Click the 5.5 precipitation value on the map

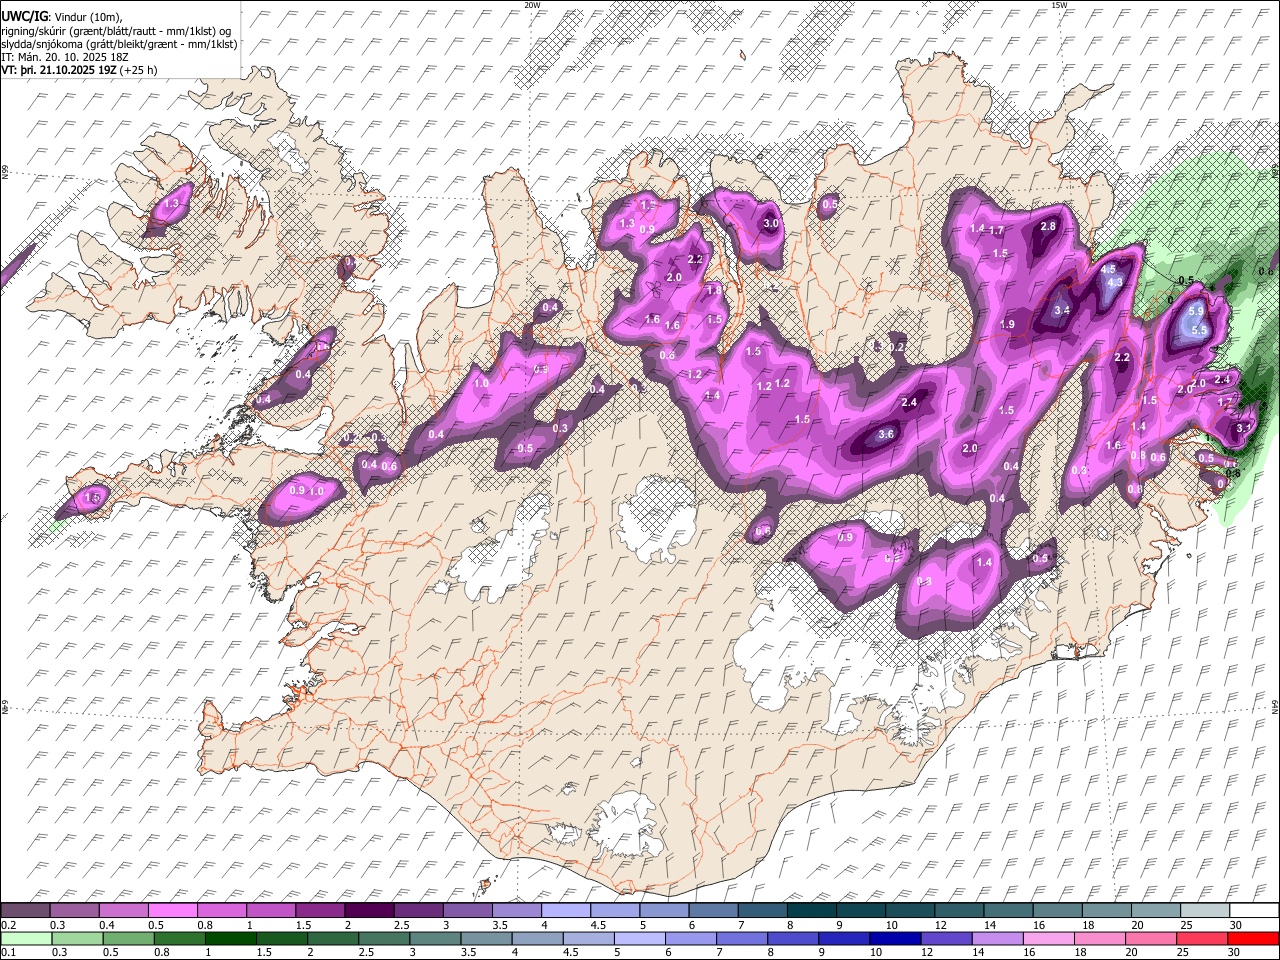tap(1200, 329)
